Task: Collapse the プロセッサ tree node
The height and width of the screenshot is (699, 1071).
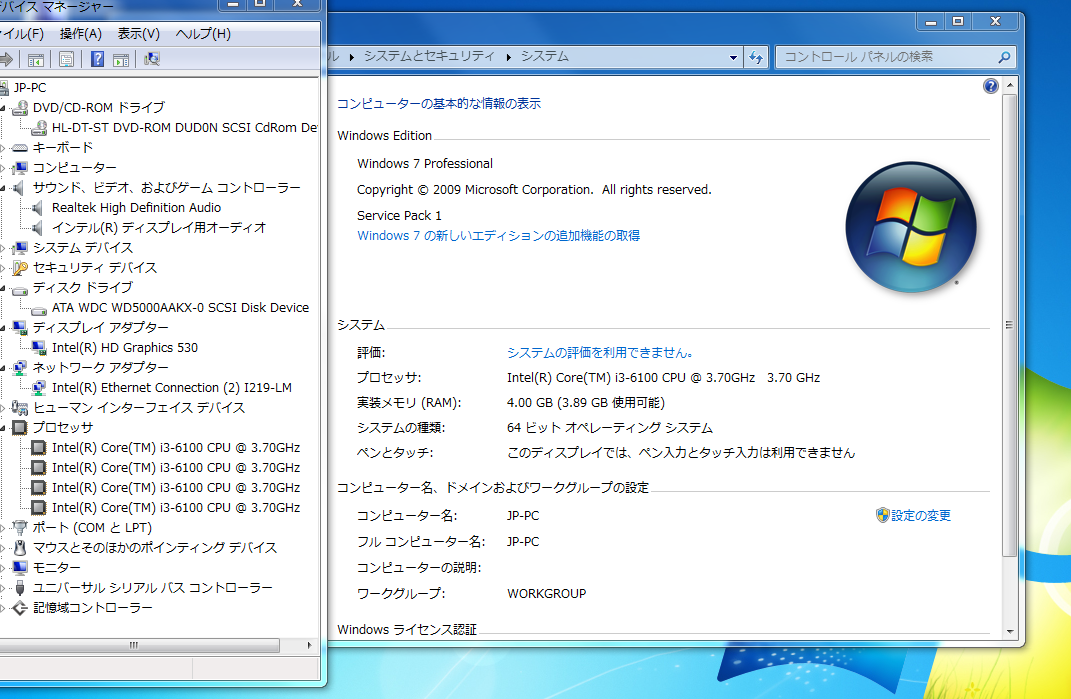Action: (x=3, y=428)
